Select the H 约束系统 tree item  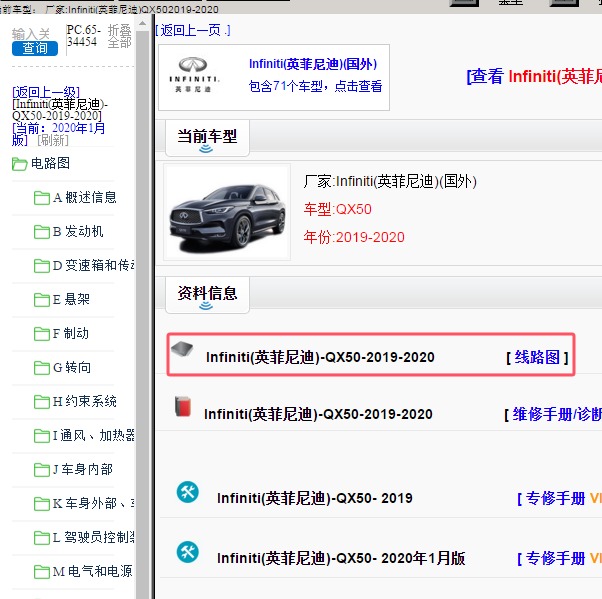pyautogui.click(x=84, y=401)
